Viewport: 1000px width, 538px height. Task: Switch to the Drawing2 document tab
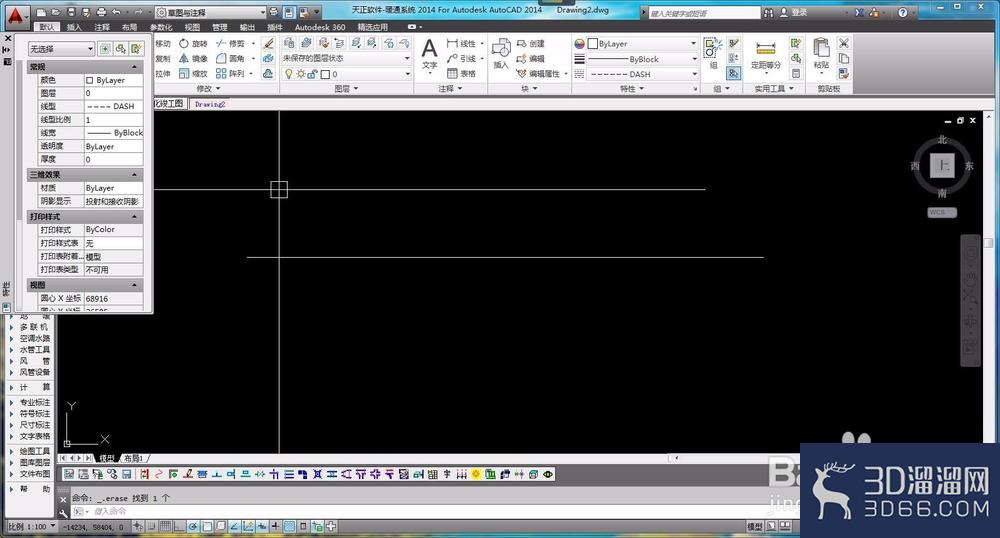pos(210,104)
